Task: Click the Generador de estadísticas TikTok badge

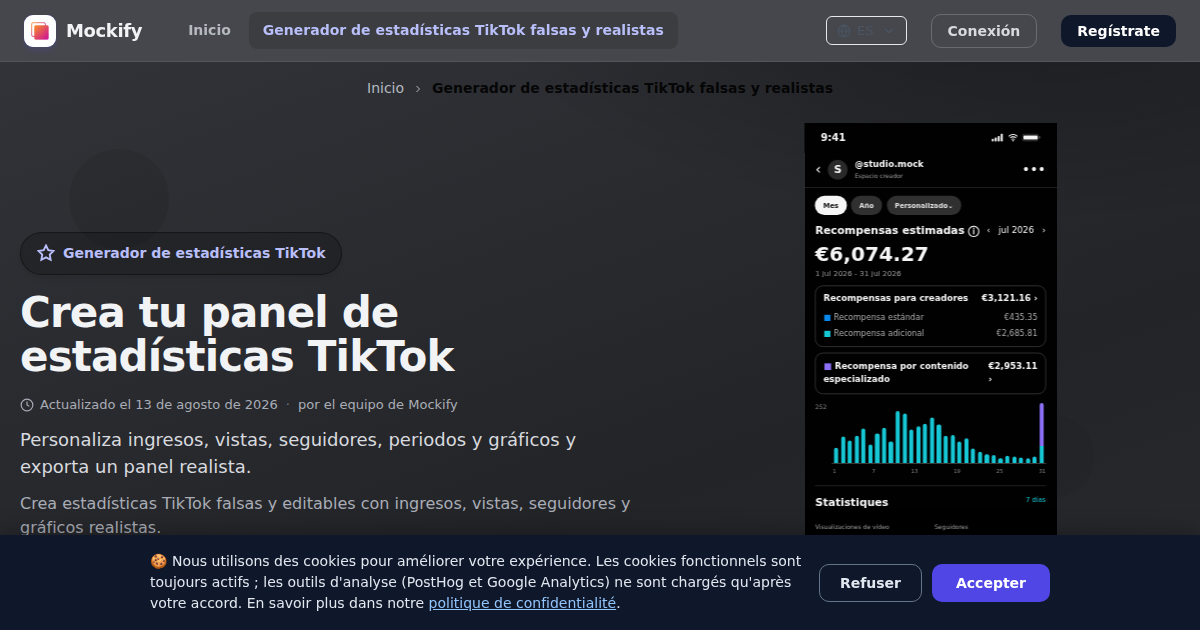Action: click(x=181, y=253)
